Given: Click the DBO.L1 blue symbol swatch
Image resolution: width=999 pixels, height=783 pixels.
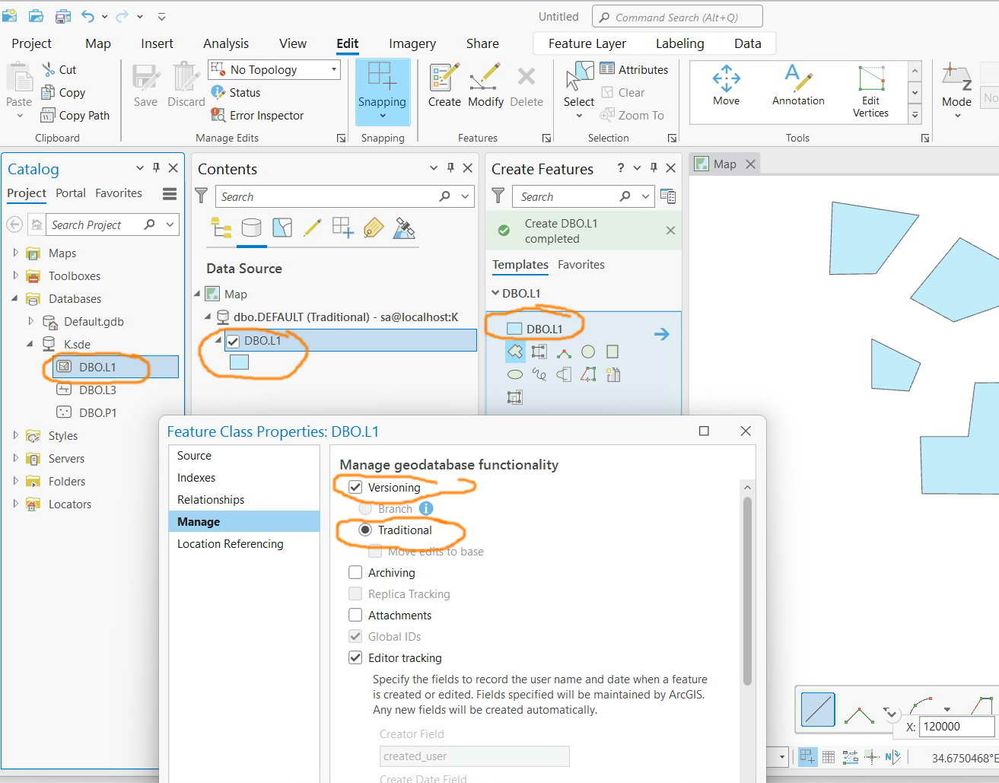Looking at the screenshot, I should click(239, 363).
